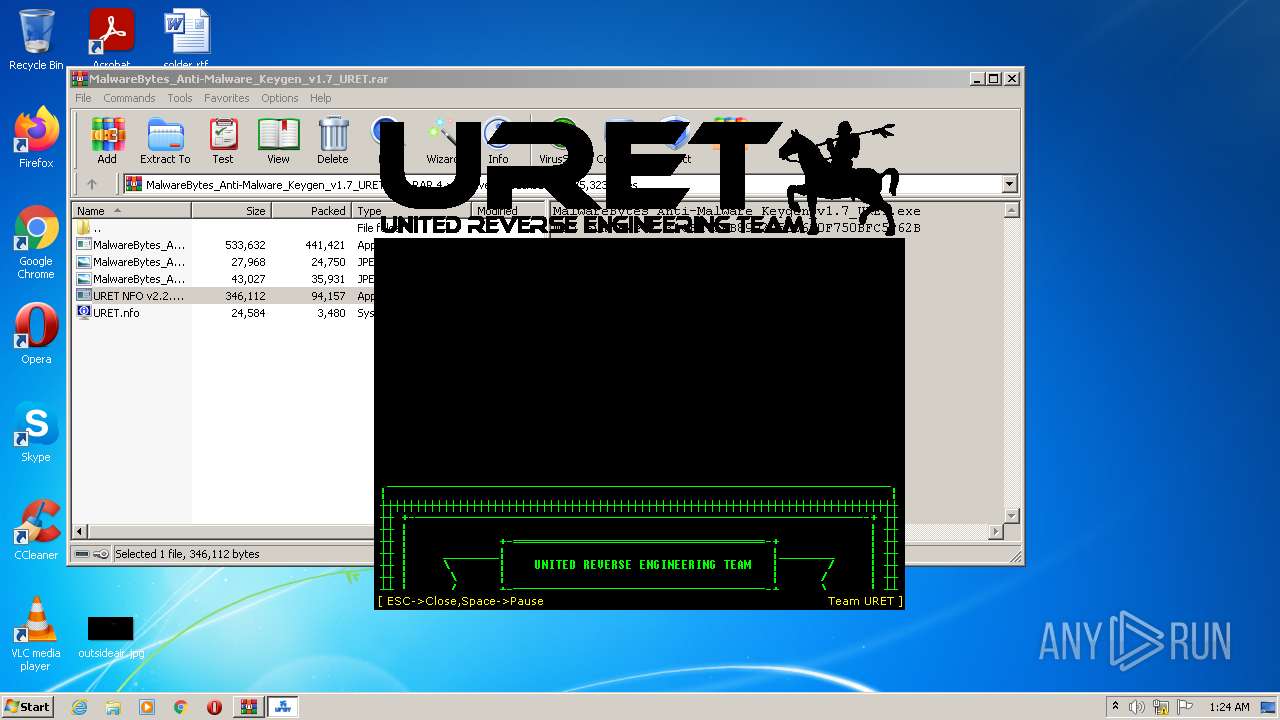
Task: Select the URET.nfo file row
Action: 223,313
